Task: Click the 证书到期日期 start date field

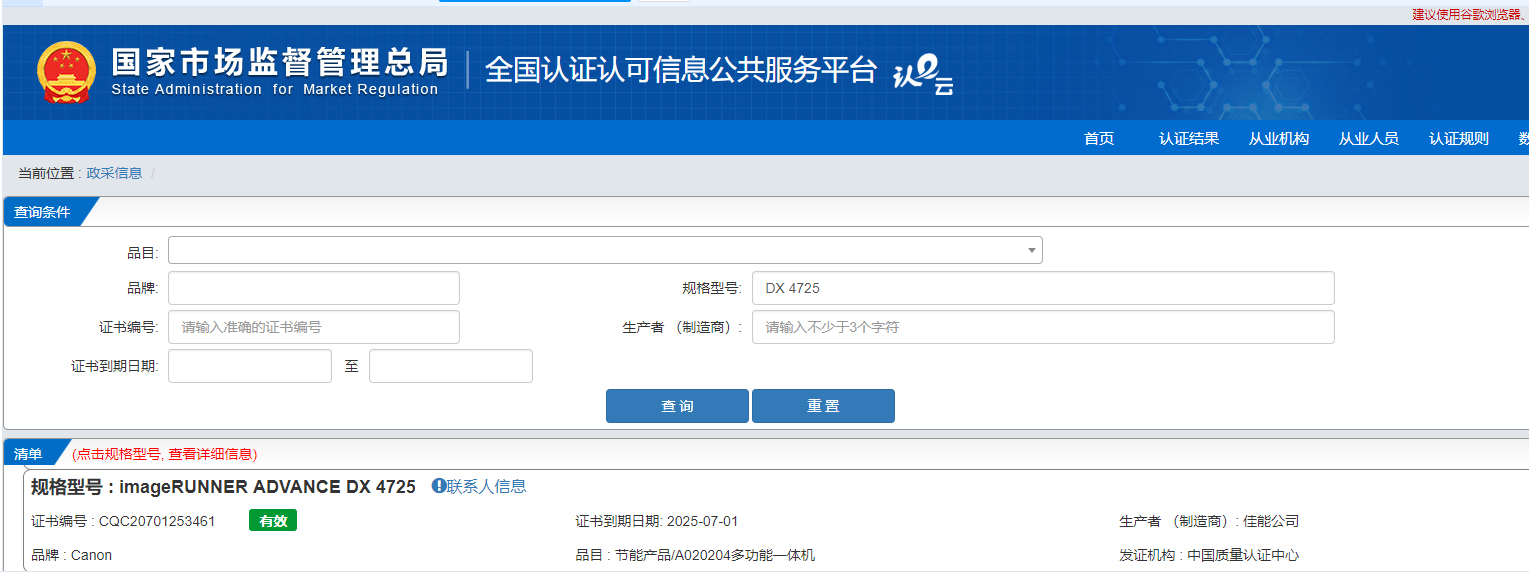Action: [x=250, y=366]
